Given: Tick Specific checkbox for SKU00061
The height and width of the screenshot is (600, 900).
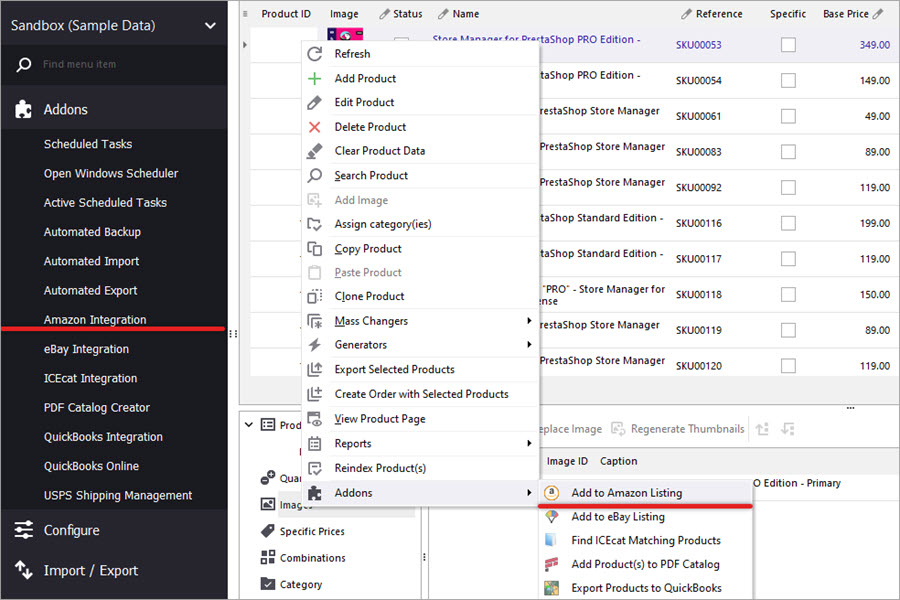Looking at the screenshot, I should [788, 116].
